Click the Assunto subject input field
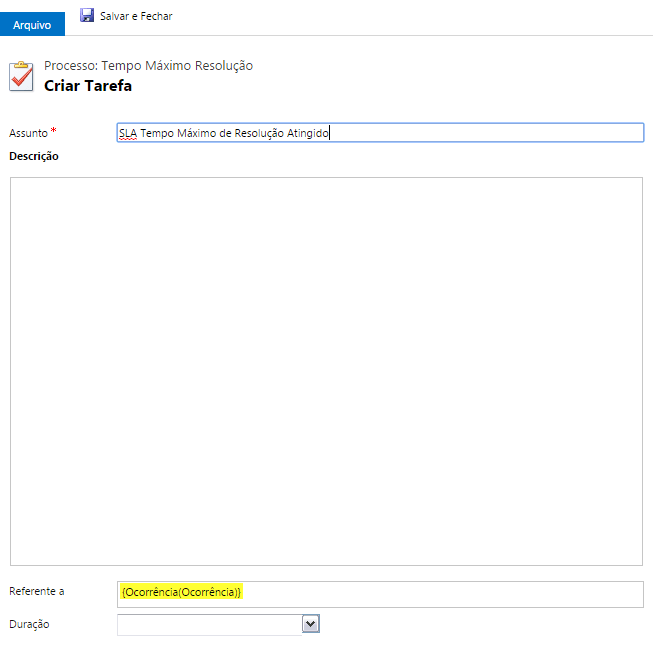 pos(480,133)
